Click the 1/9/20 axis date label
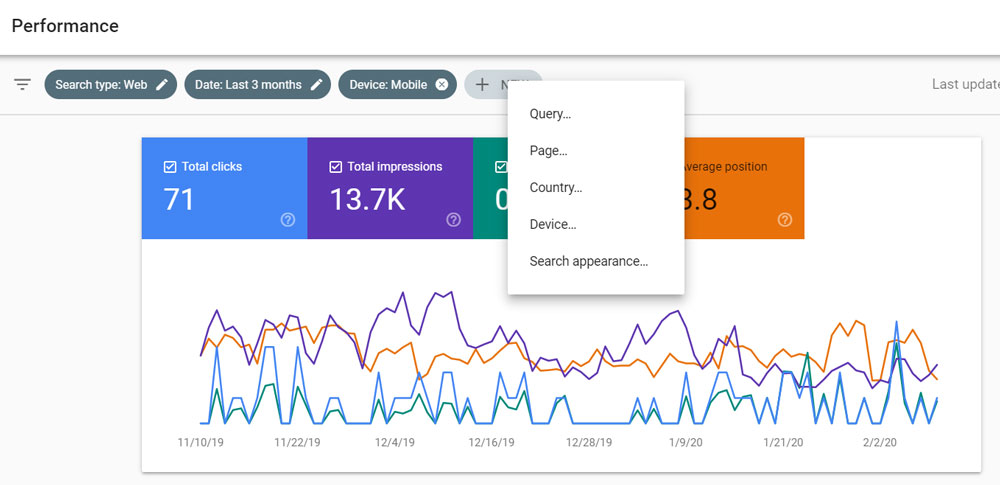1000x485 pixels. [x=686, y=442]
